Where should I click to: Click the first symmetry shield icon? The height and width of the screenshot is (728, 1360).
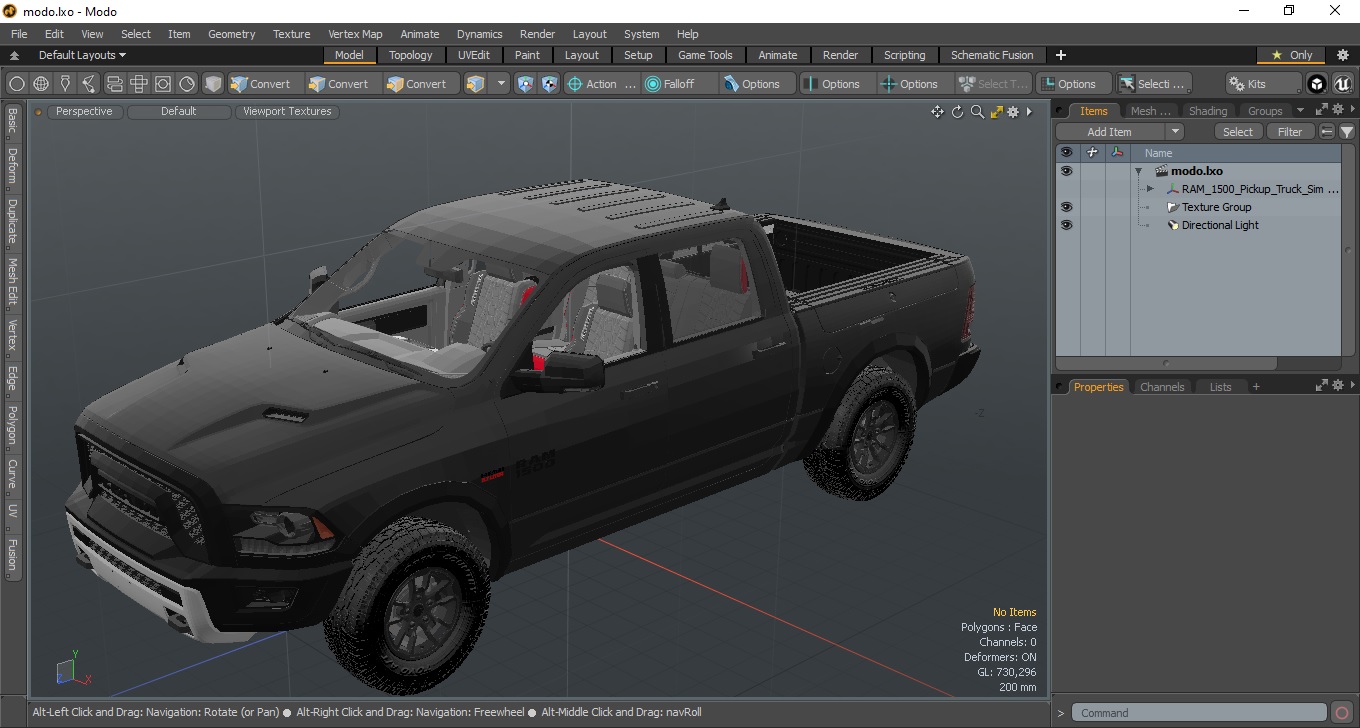[526, 84]
